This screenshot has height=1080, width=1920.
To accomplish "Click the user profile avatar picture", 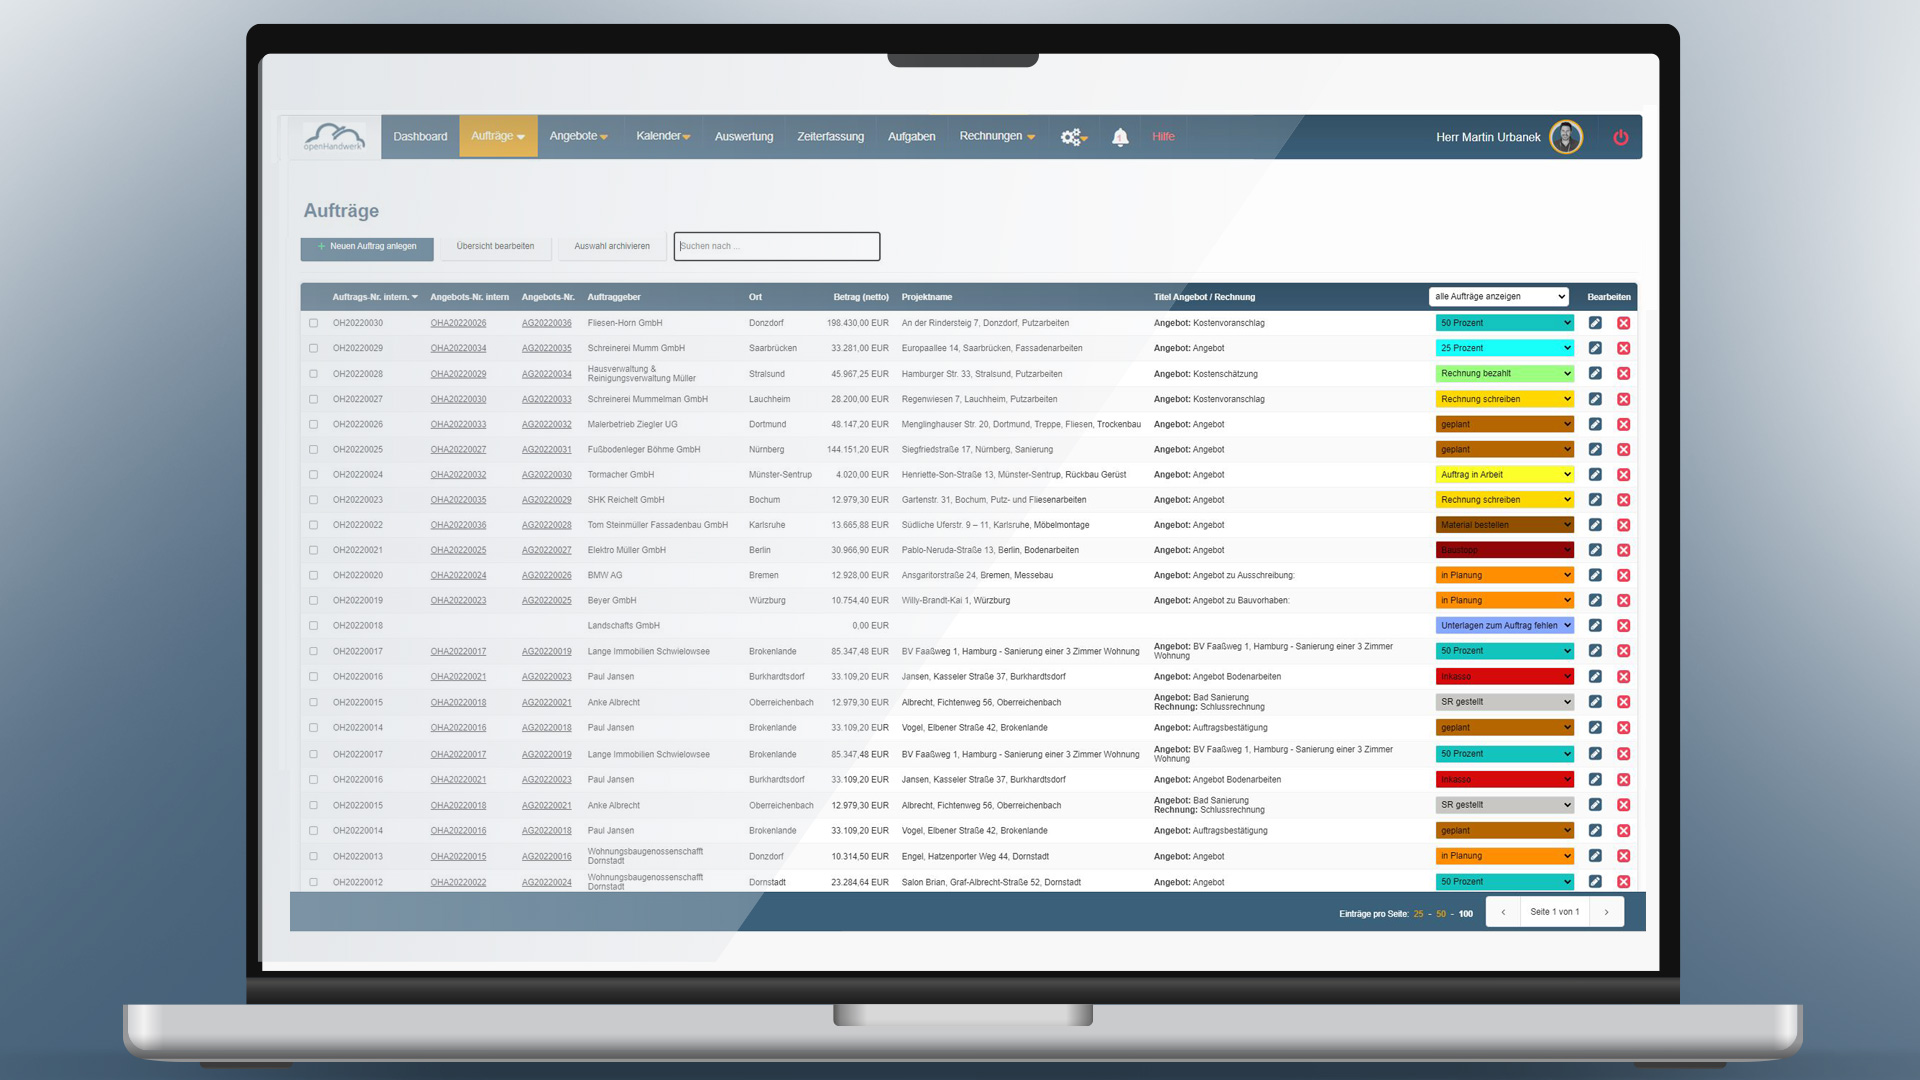I will click(1565, 137).
